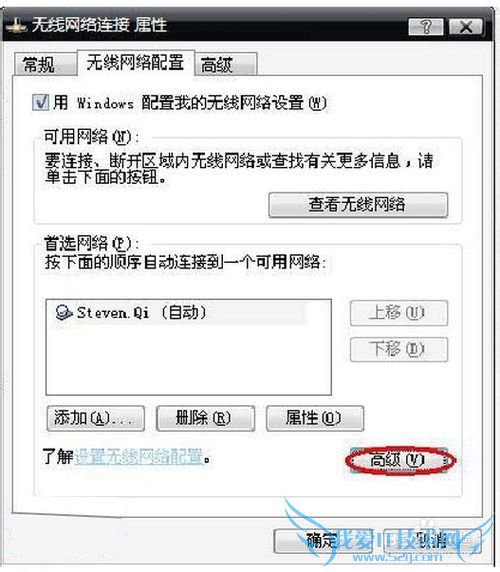Click the 下移 (D) button

coord(399,349)
